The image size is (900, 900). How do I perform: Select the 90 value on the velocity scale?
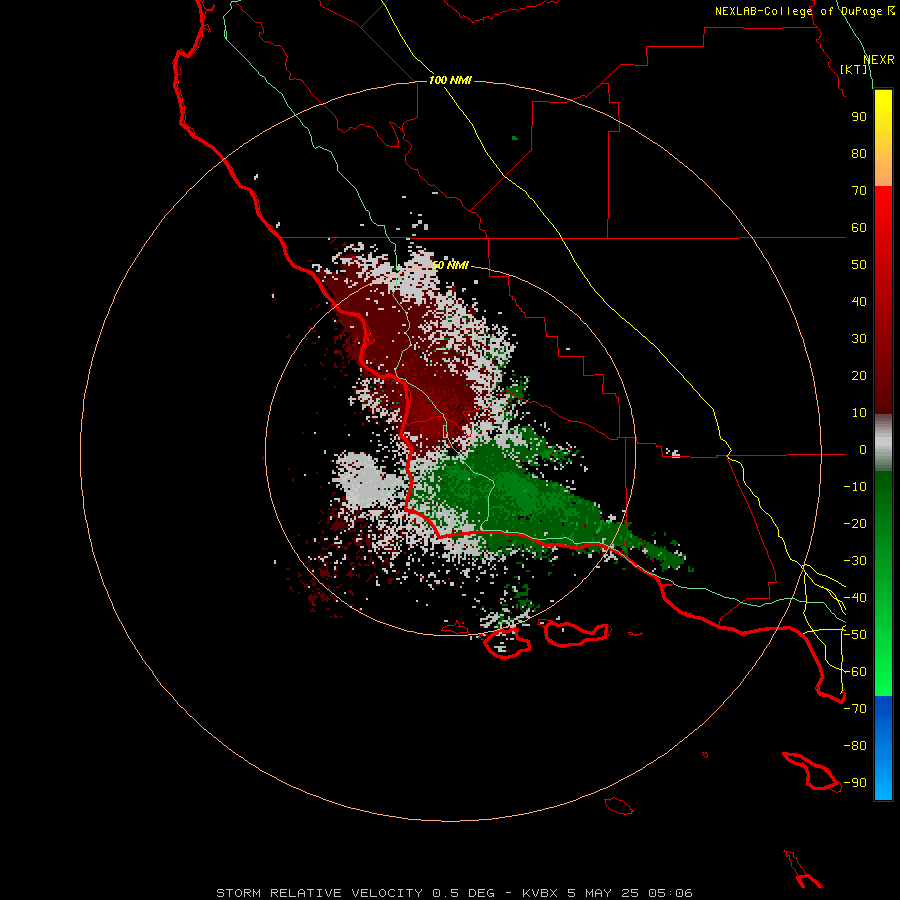(x=859, y=117)
